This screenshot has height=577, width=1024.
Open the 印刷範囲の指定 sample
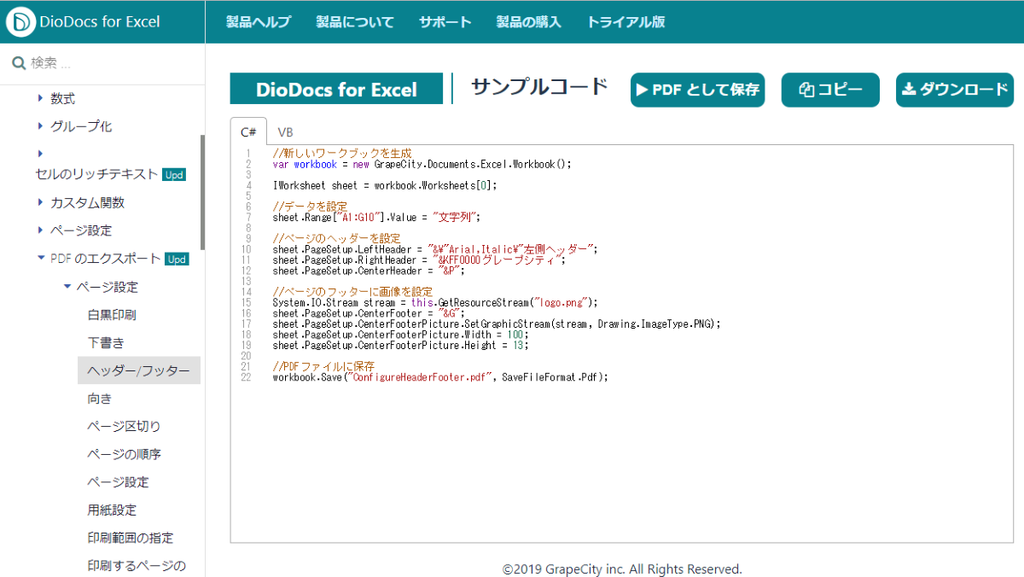point(131,538)
